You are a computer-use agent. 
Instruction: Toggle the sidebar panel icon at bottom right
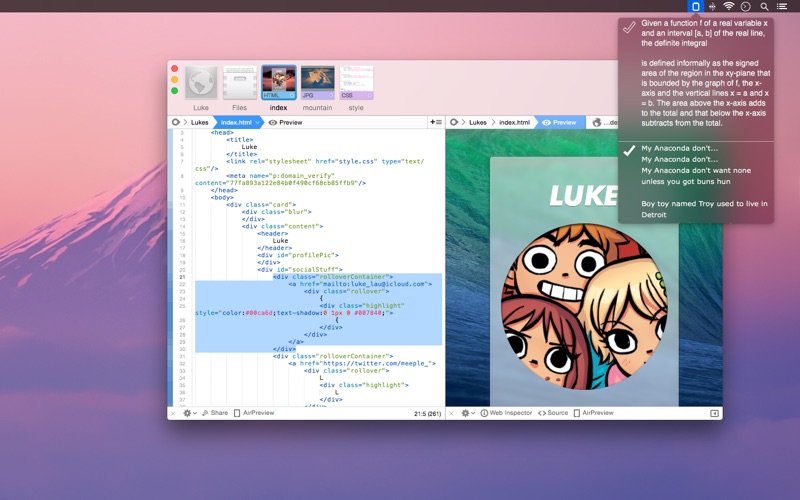(714, 413)
